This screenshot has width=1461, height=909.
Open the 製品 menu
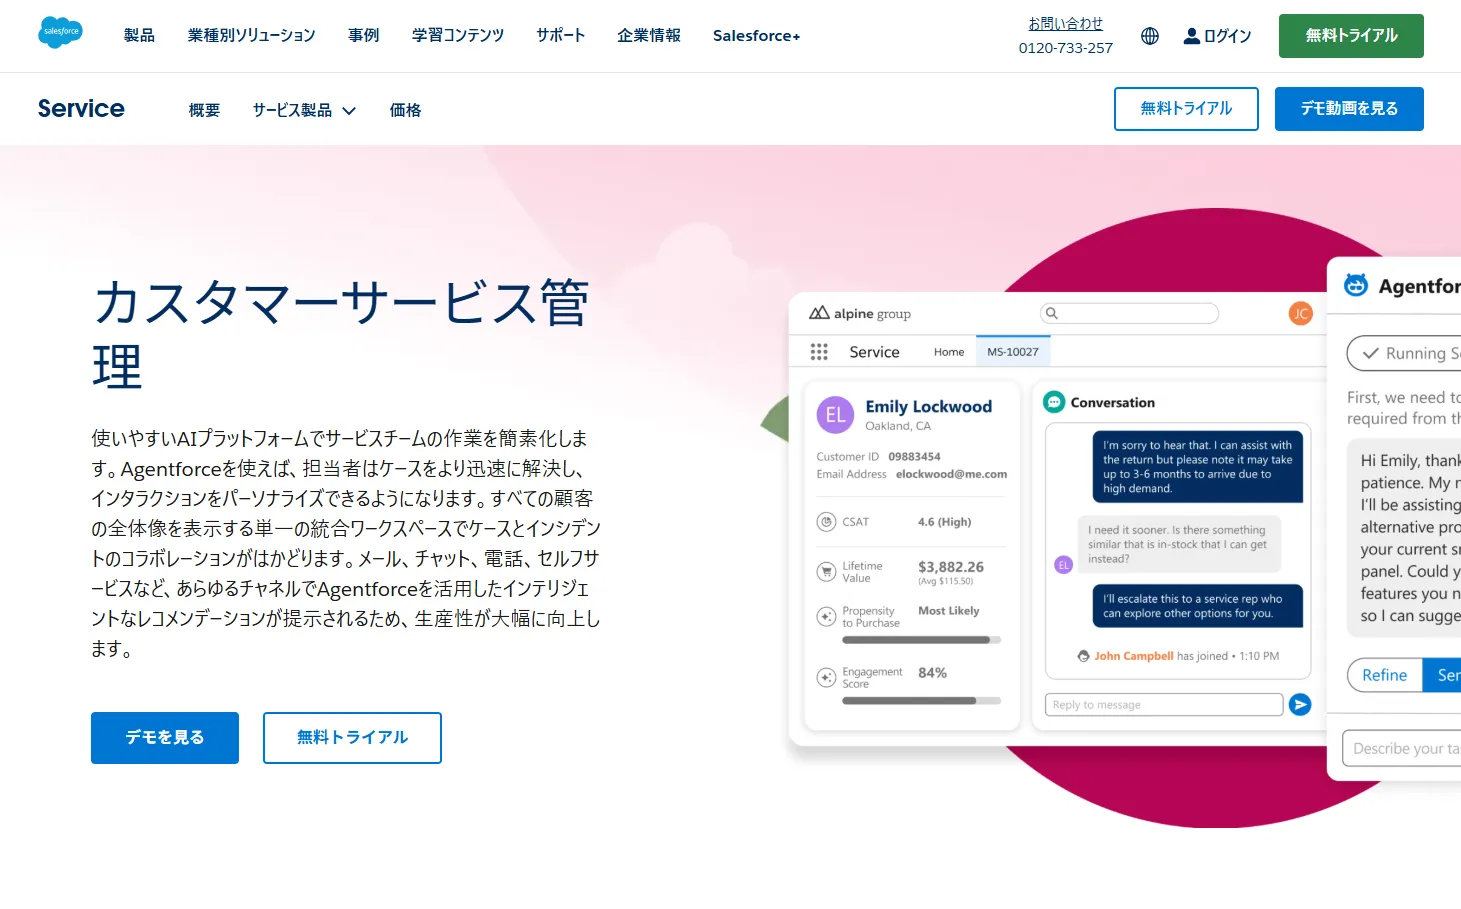[139, 36]
